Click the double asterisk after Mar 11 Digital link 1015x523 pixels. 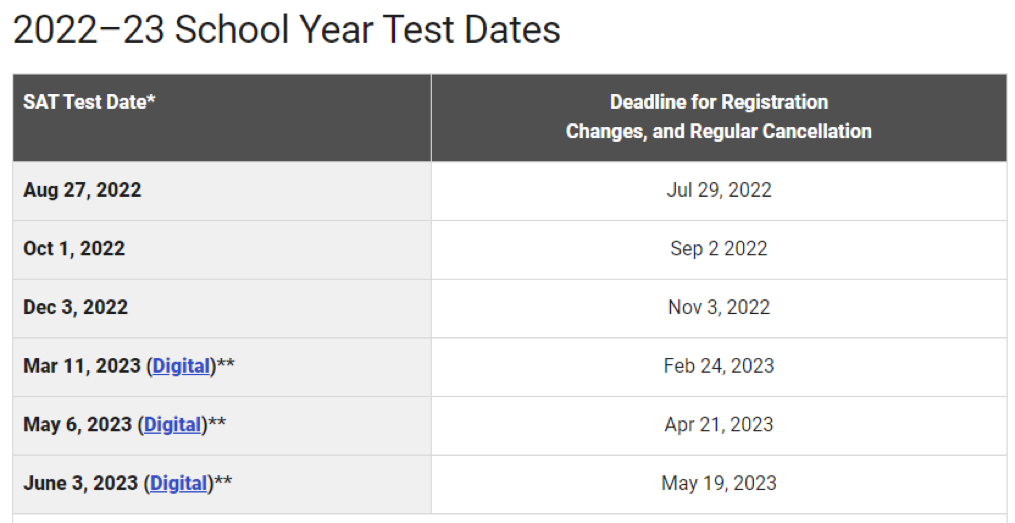pyautogui.click(x=226, y=364)
